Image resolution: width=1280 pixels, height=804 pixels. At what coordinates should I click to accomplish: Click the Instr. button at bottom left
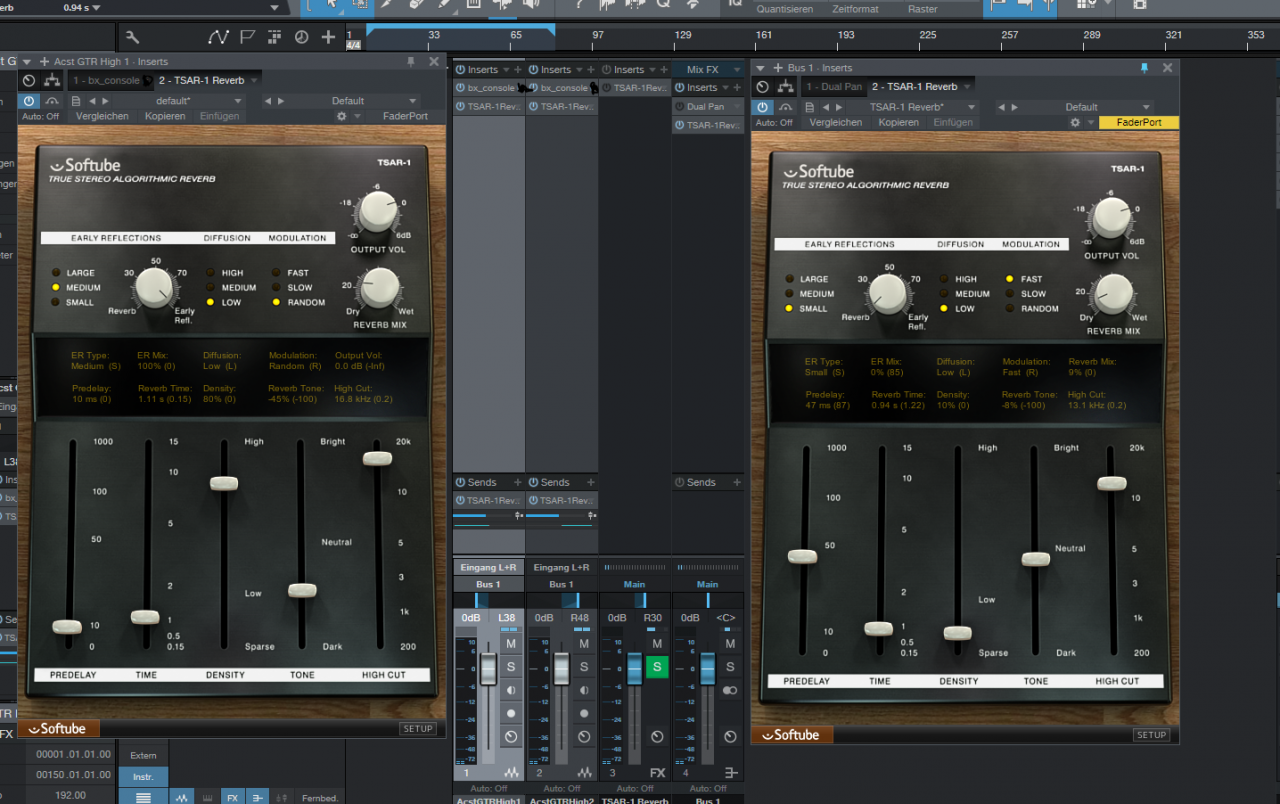coord(143,777)
